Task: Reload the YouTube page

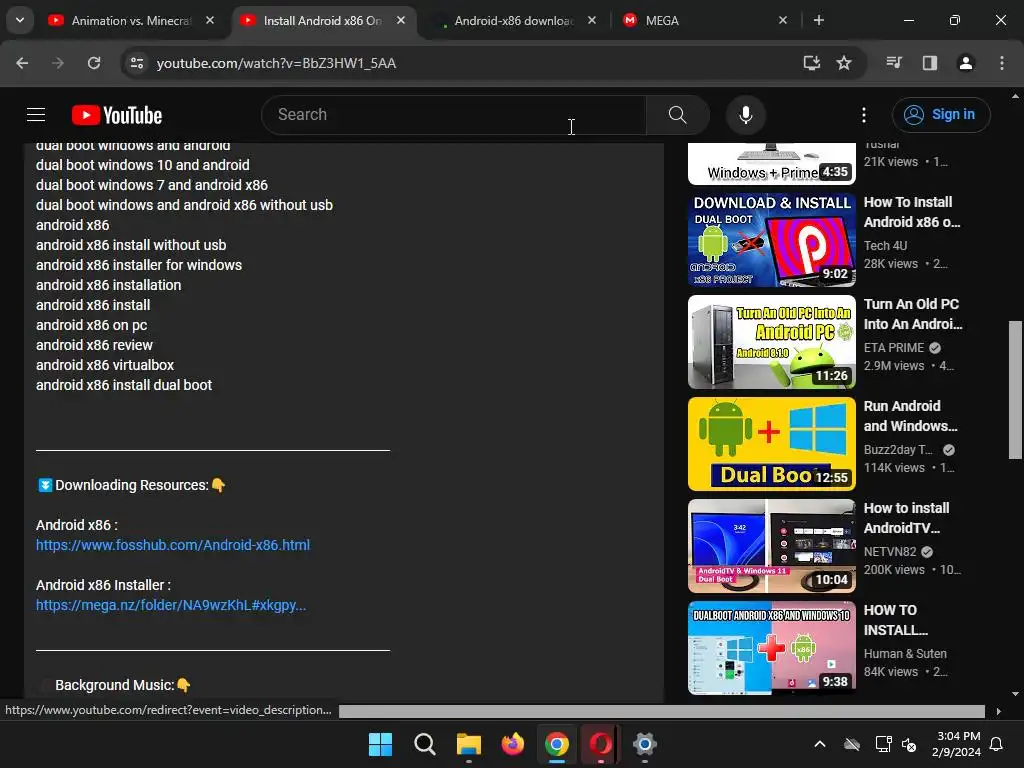Action: (94, 63)
